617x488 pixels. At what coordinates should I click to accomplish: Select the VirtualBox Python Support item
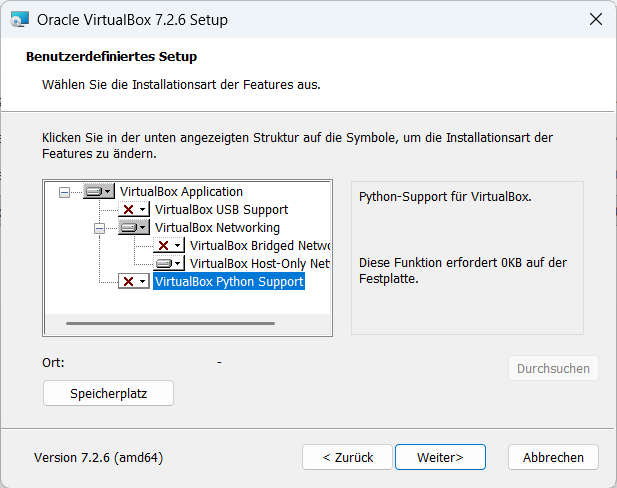point(229,282)
